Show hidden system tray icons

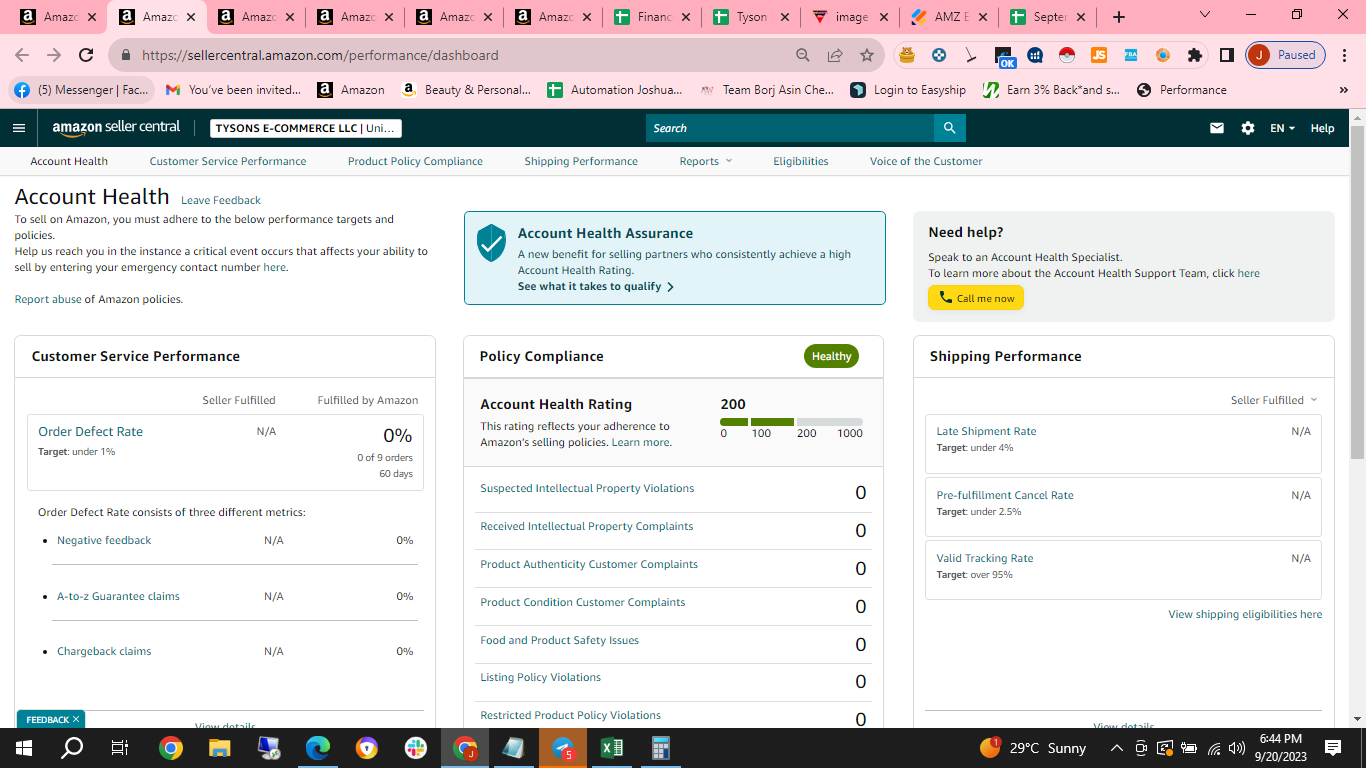tap(1116, 748)
